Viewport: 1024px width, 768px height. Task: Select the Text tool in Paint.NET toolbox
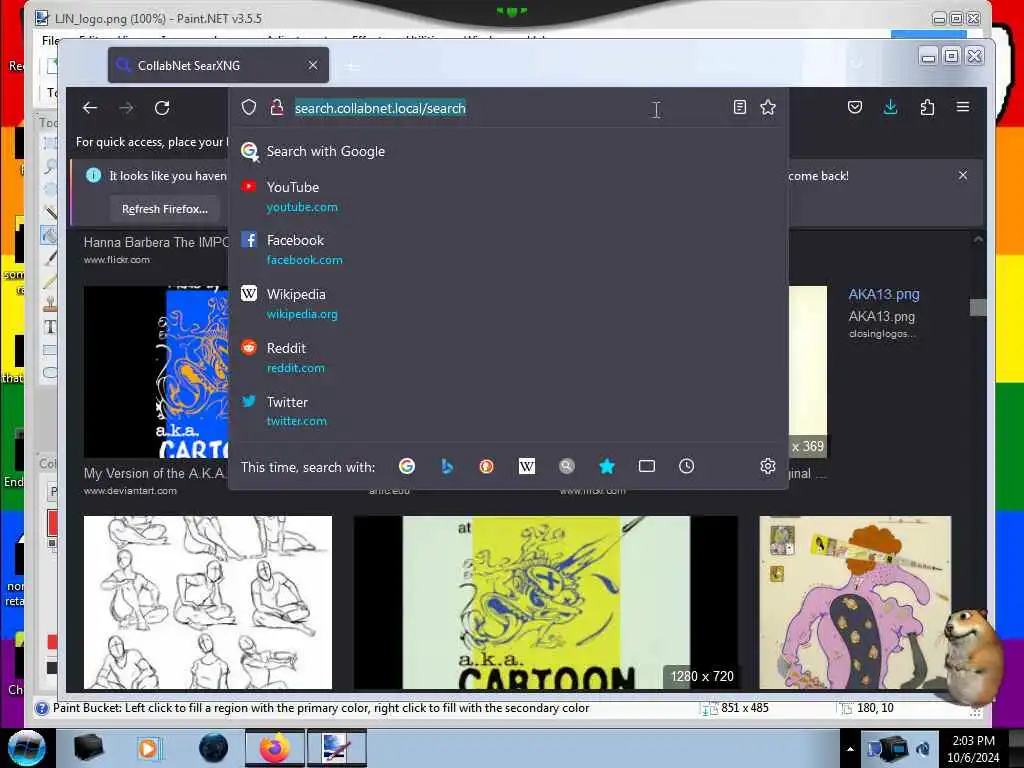pos(50,327)
